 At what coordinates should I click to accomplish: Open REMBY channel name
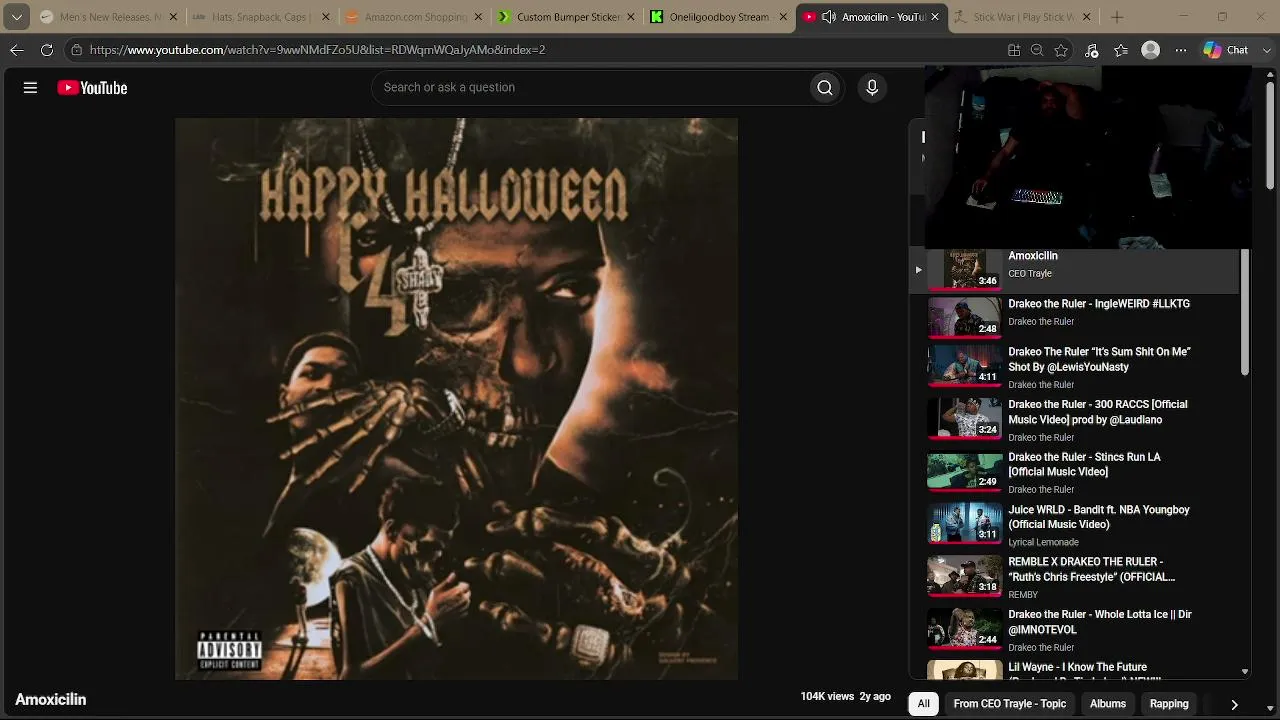(x=1023, y=595)
